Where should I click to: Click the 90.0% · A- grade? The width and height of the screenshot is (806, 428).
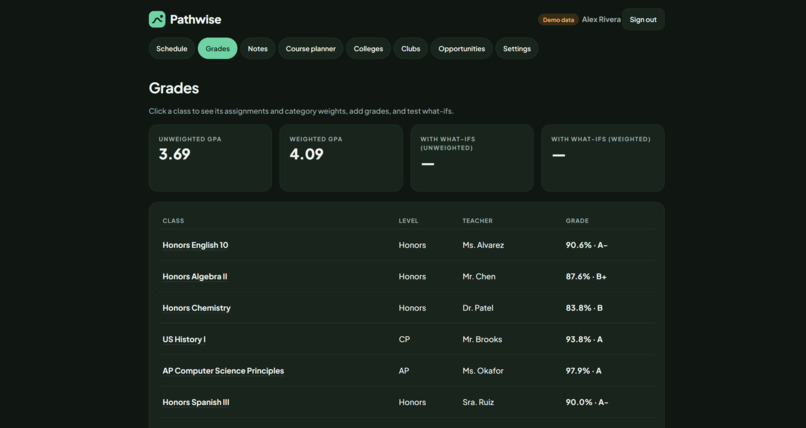tap(587, 402)
